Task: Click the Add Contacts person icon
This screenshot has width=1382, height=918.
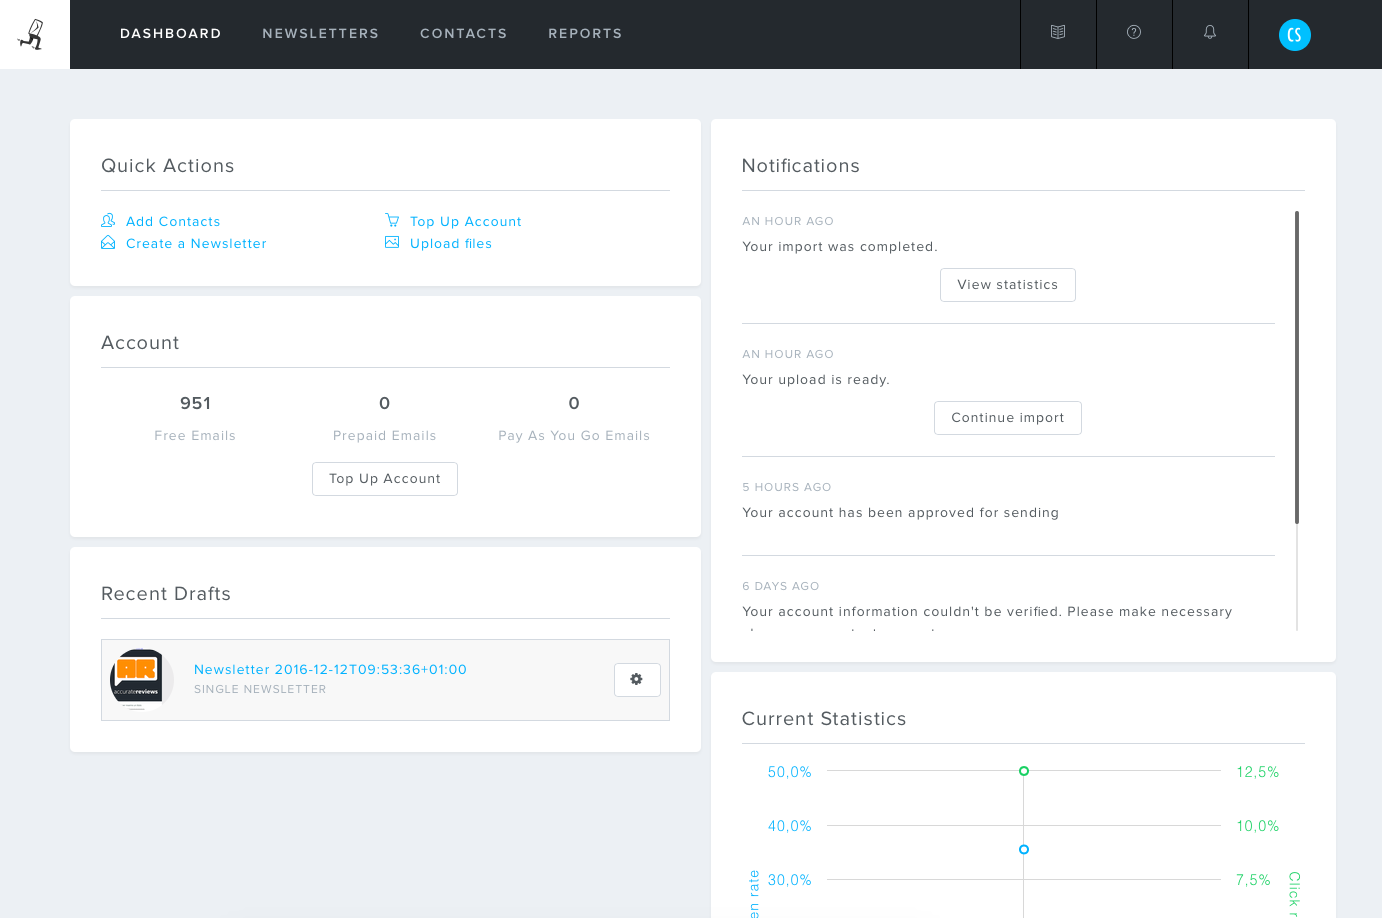Action: pos(108,221)
